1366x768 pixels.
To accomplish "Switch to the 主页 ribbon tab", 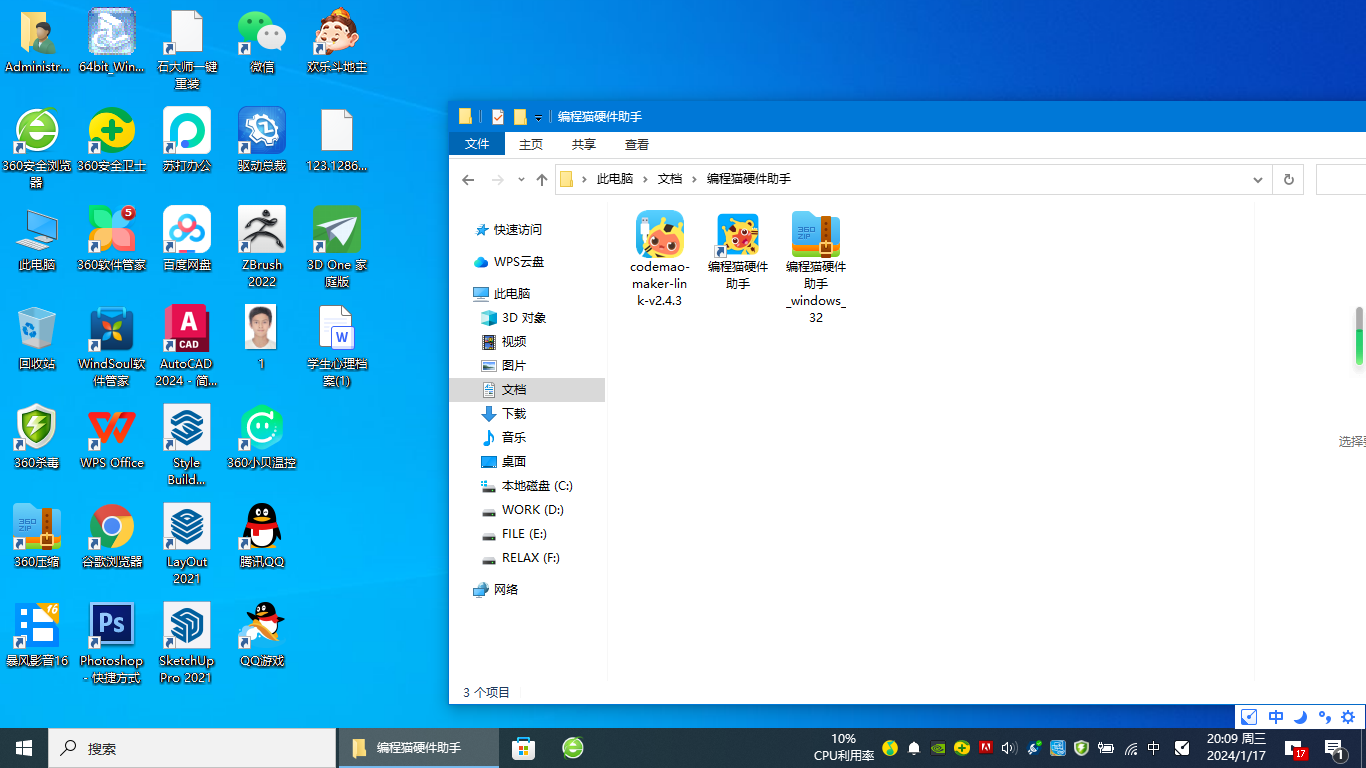I will coord(531,144).
